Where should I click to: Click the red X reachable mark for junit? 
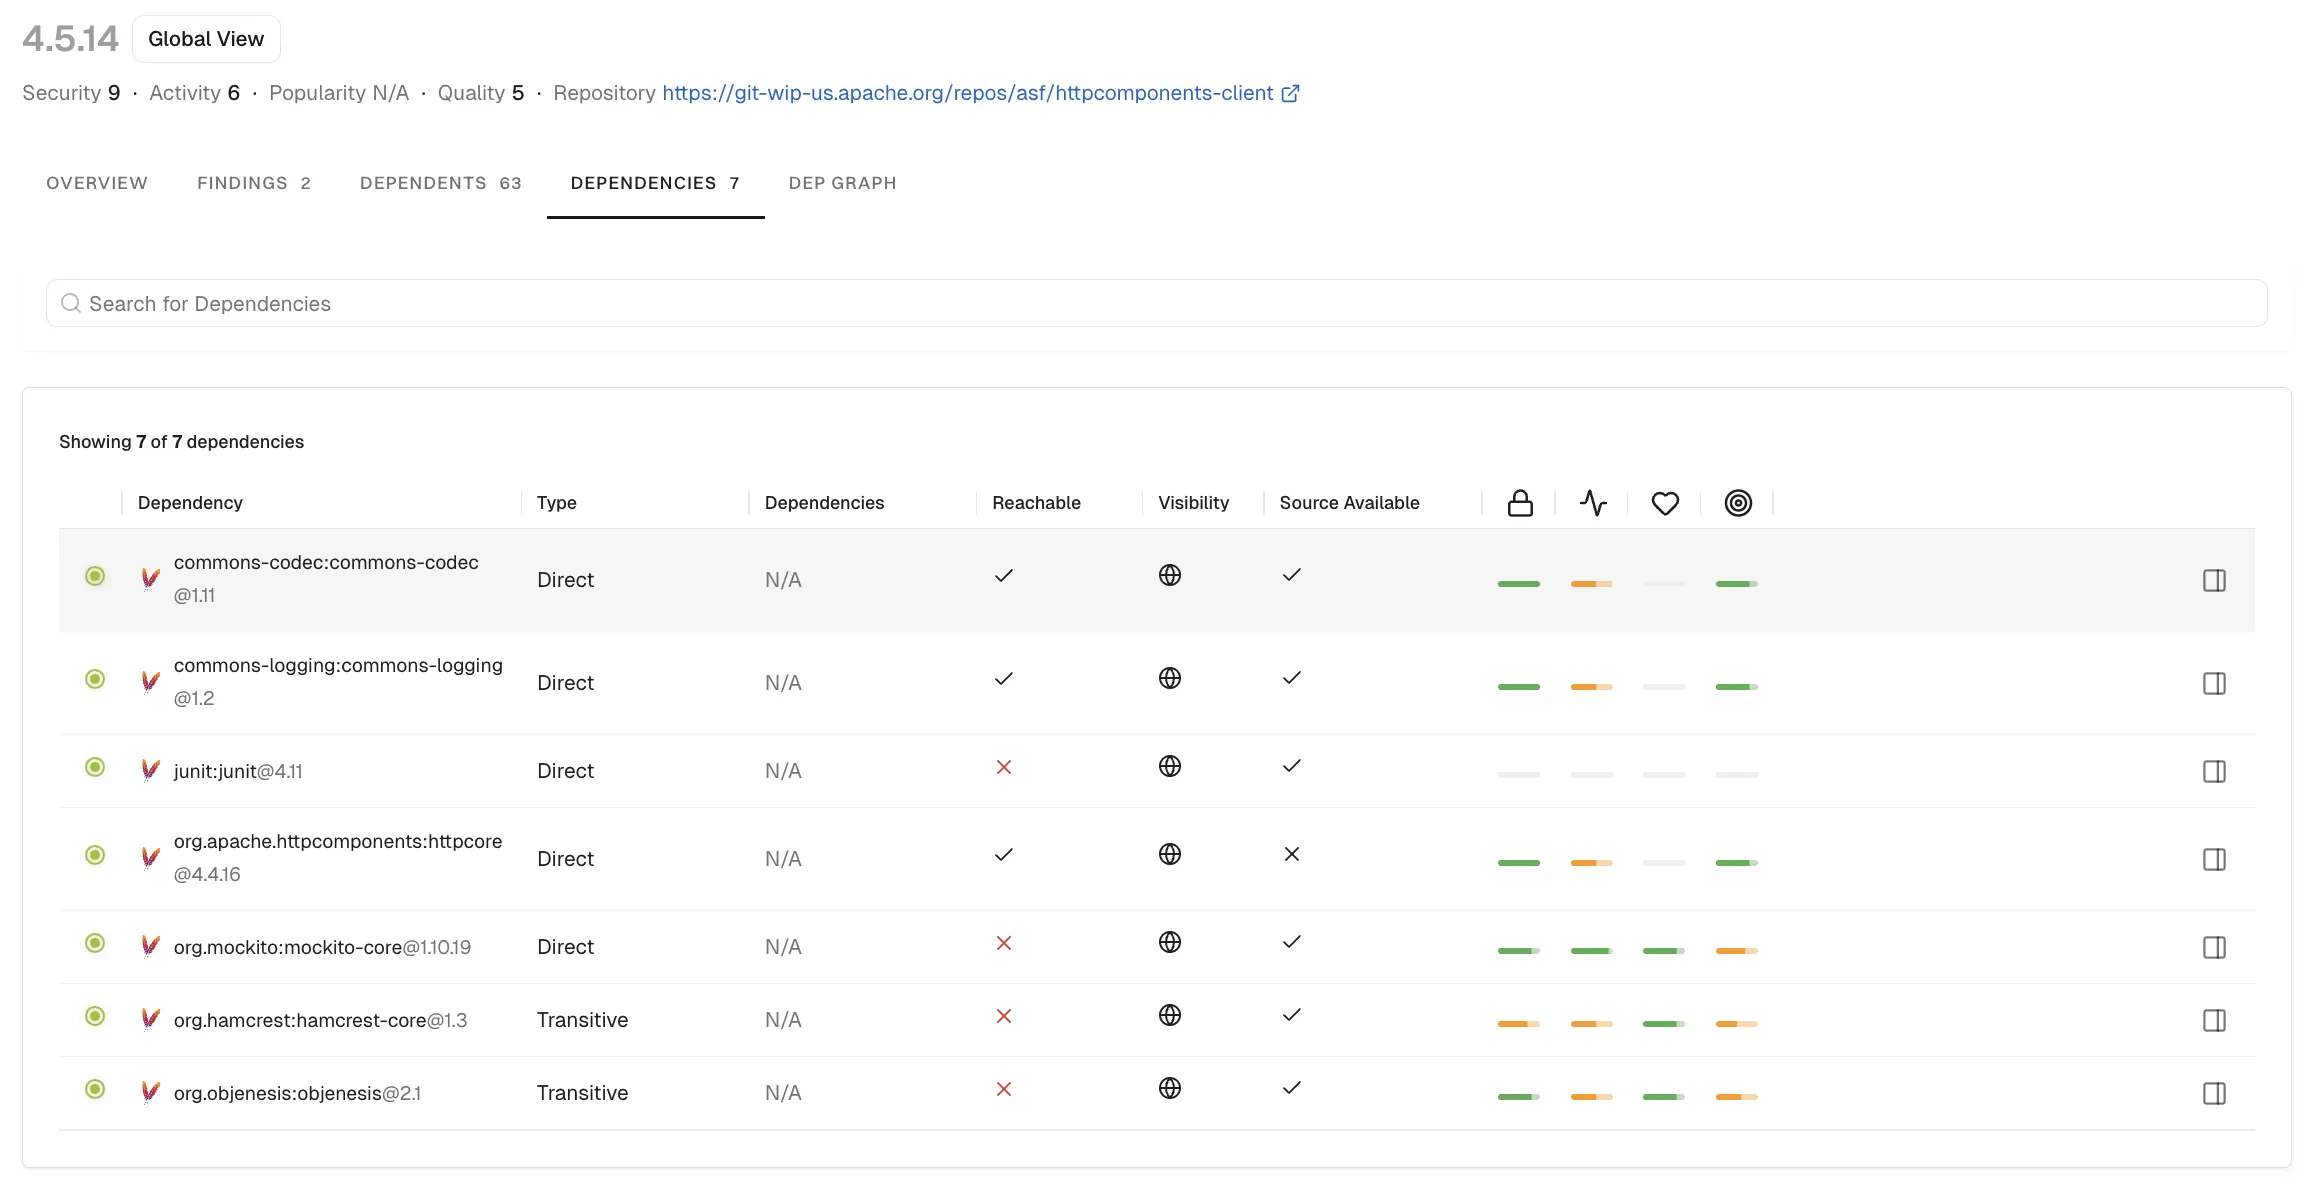coord(1004,767)
